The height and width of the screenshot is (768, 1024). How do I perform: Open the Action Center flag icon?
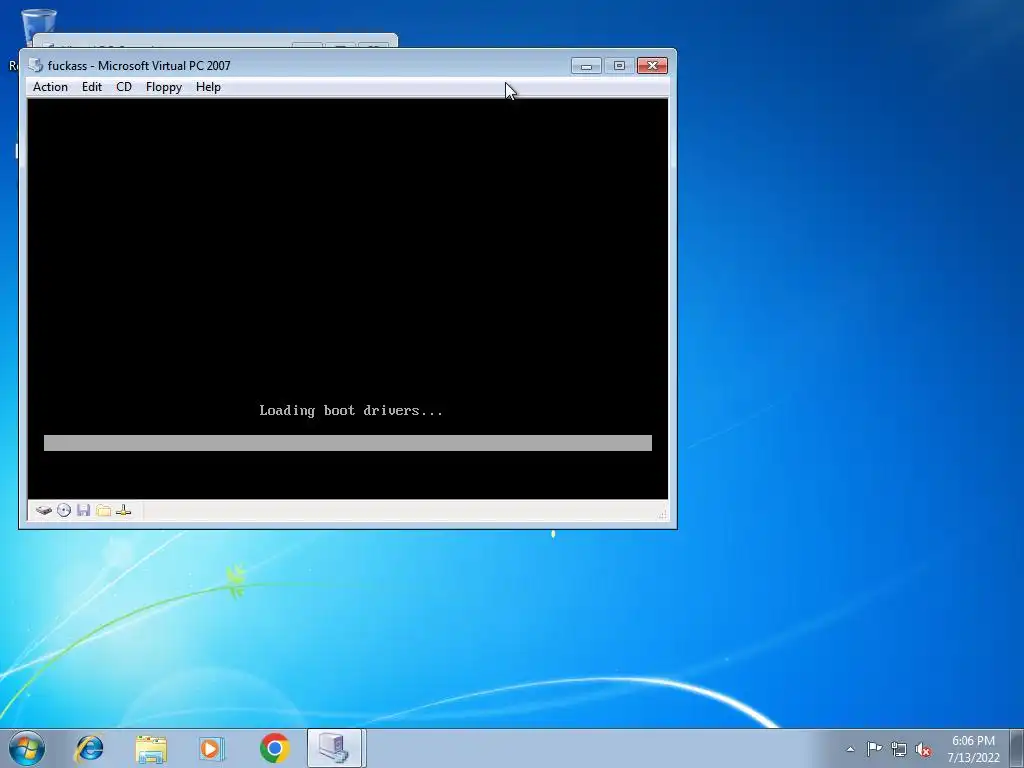tap(874, 749)
